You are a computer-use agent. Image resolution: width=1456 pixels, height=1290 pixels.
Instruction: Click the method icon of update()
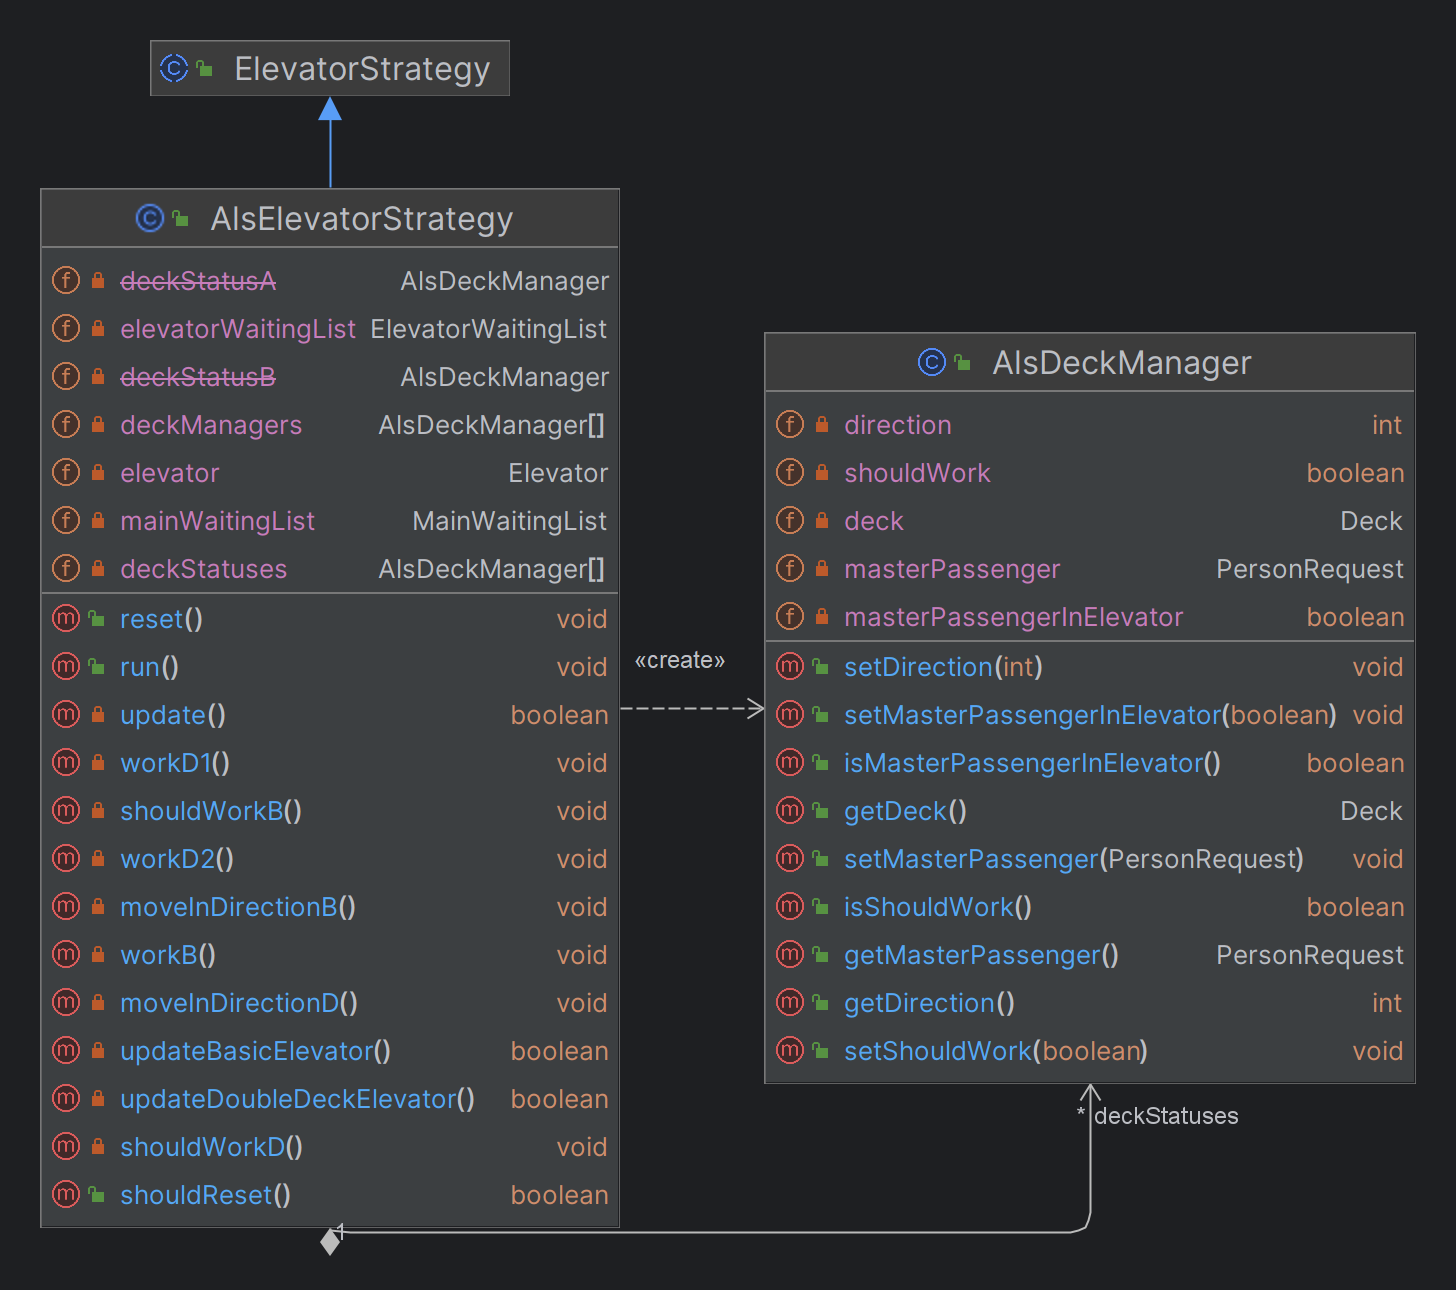66,714
